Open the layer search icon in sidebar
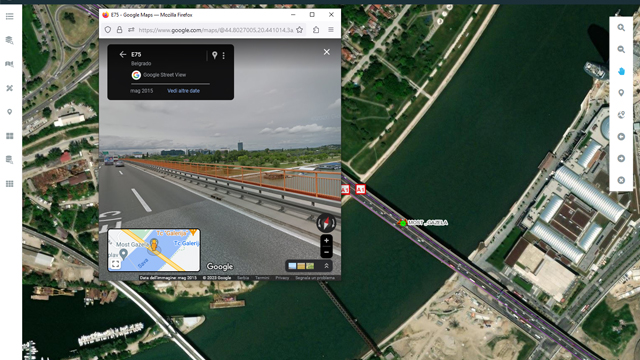 point(9,40)
